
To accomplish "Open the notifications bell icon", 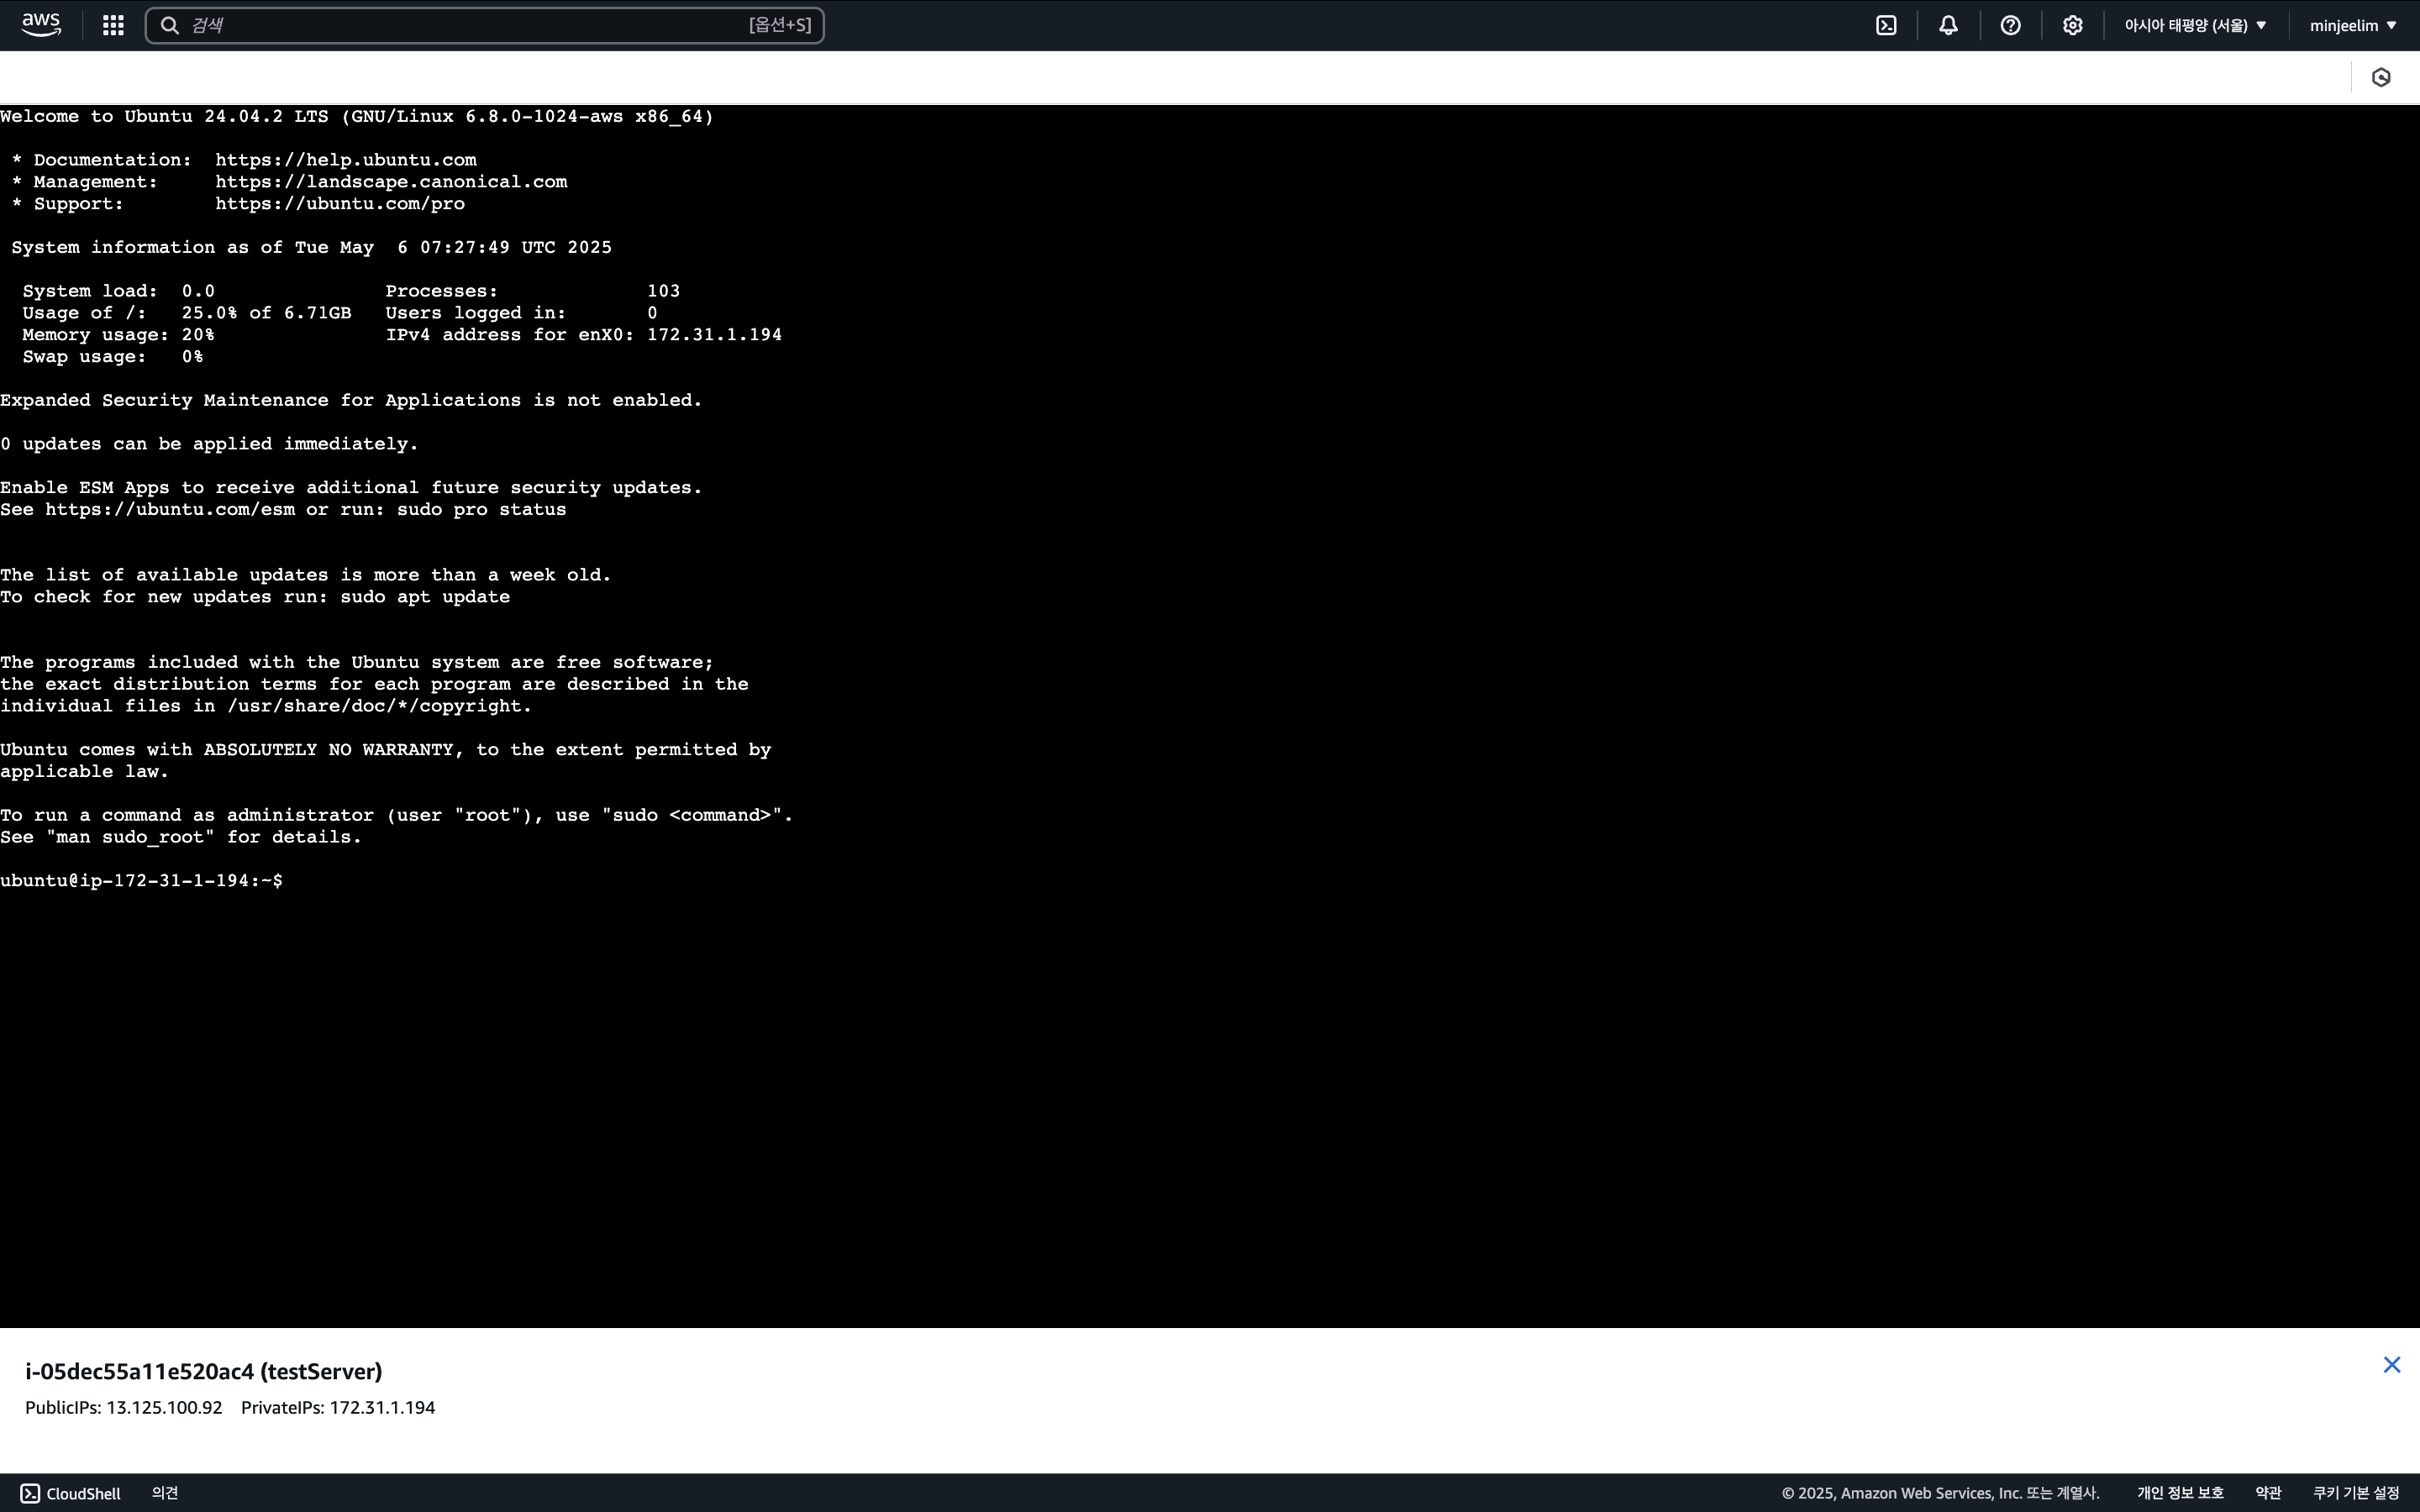I will tap(1948, 25).
